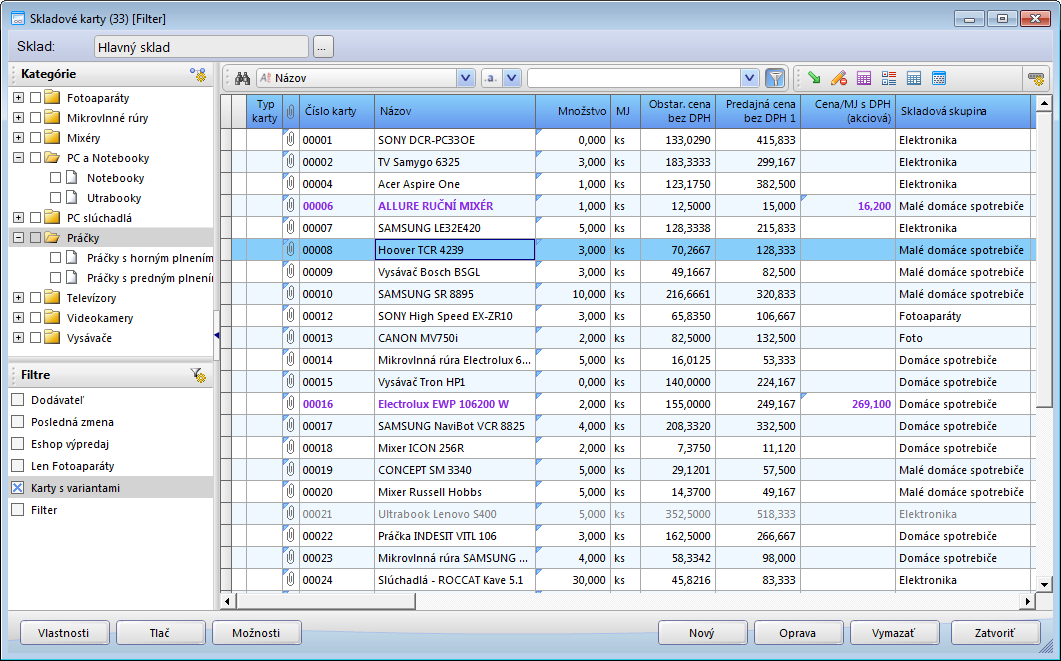Sort by Skladová skupina column header
The height and width of the screenshot is (661, 1061).
coord(963,112)
